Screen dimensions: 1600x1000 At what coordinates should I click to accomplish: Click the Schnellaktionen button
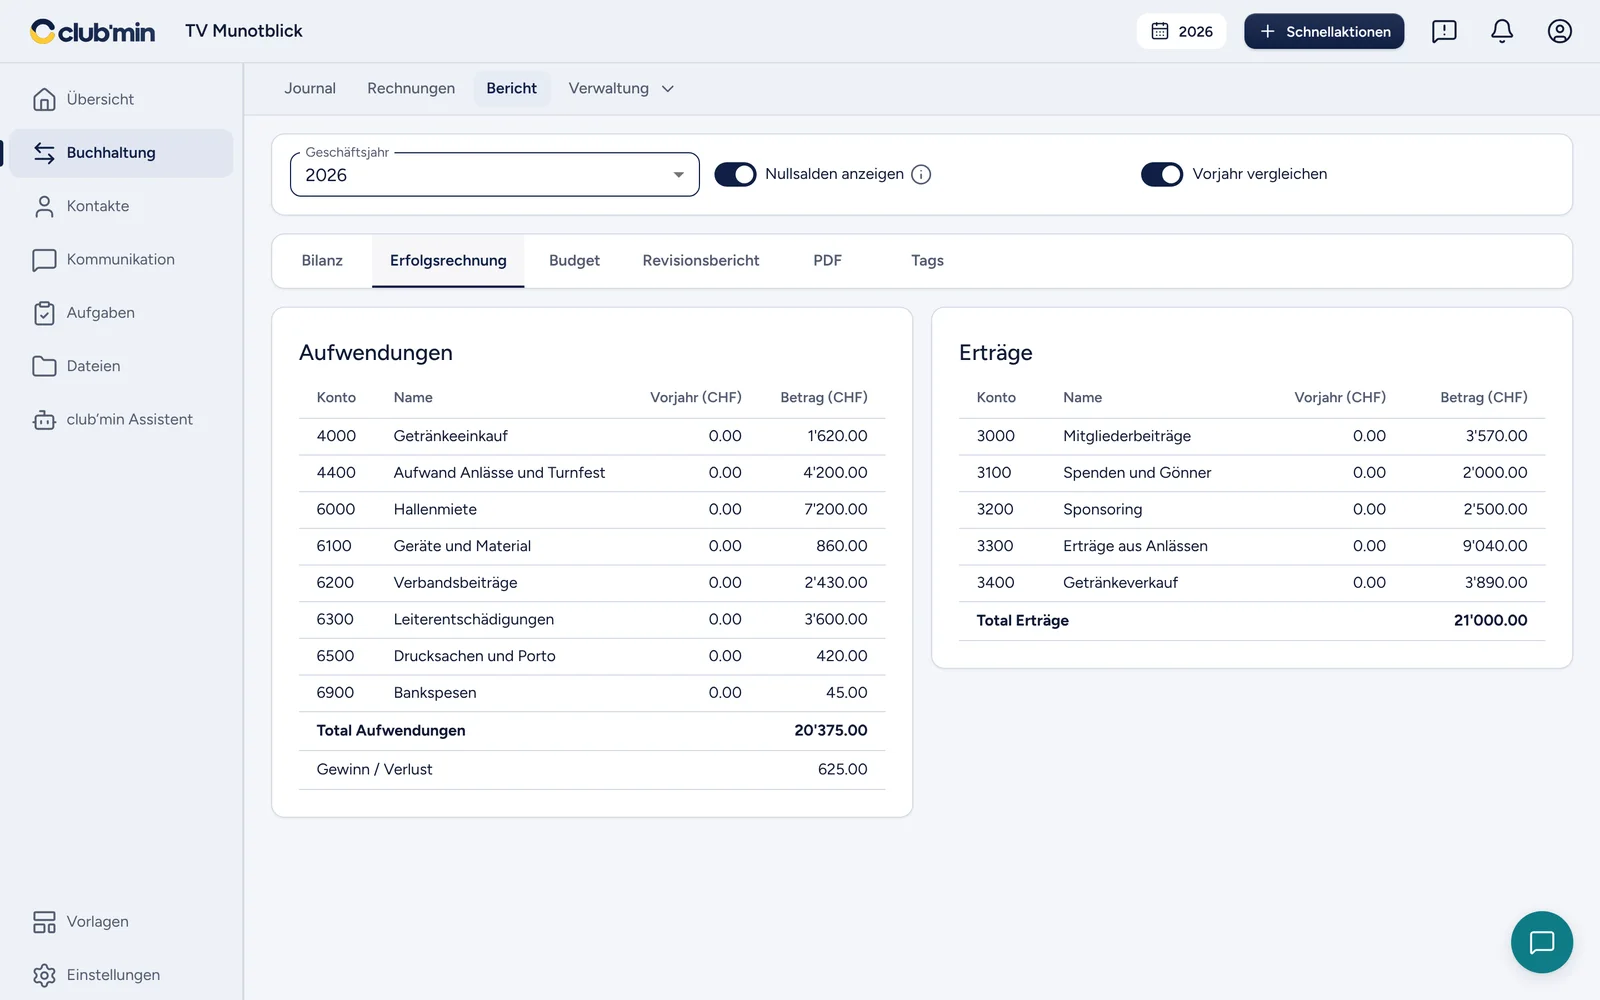pos(1324,31)
